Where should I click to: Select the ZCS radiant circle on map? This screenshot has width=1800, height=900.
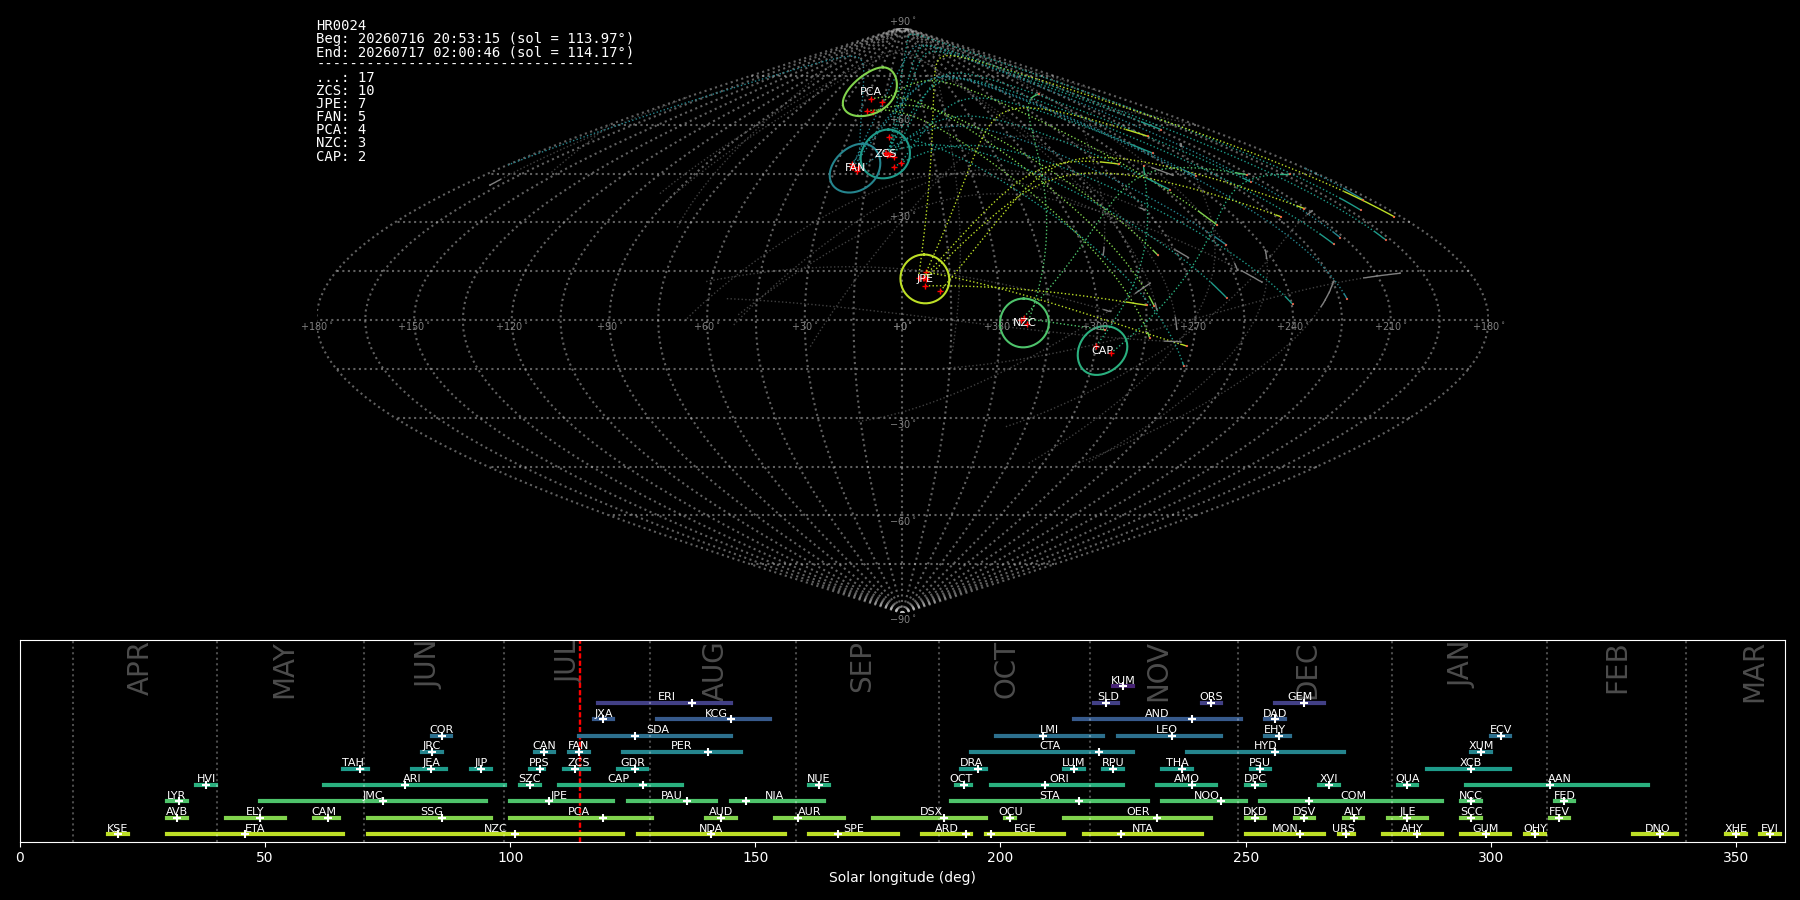pyautogui.click(x=885, y=154)
